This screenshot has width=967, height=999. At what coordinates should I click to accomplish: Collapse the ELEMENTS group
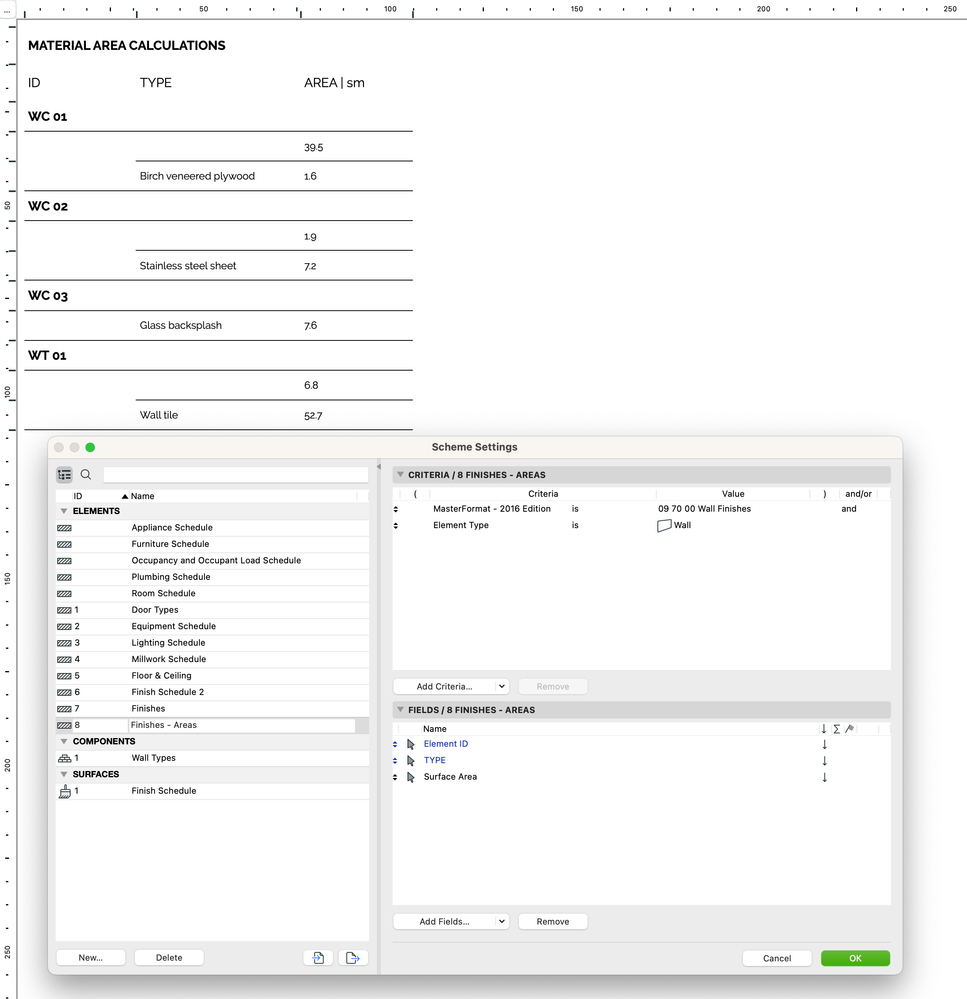pos(64,511)
